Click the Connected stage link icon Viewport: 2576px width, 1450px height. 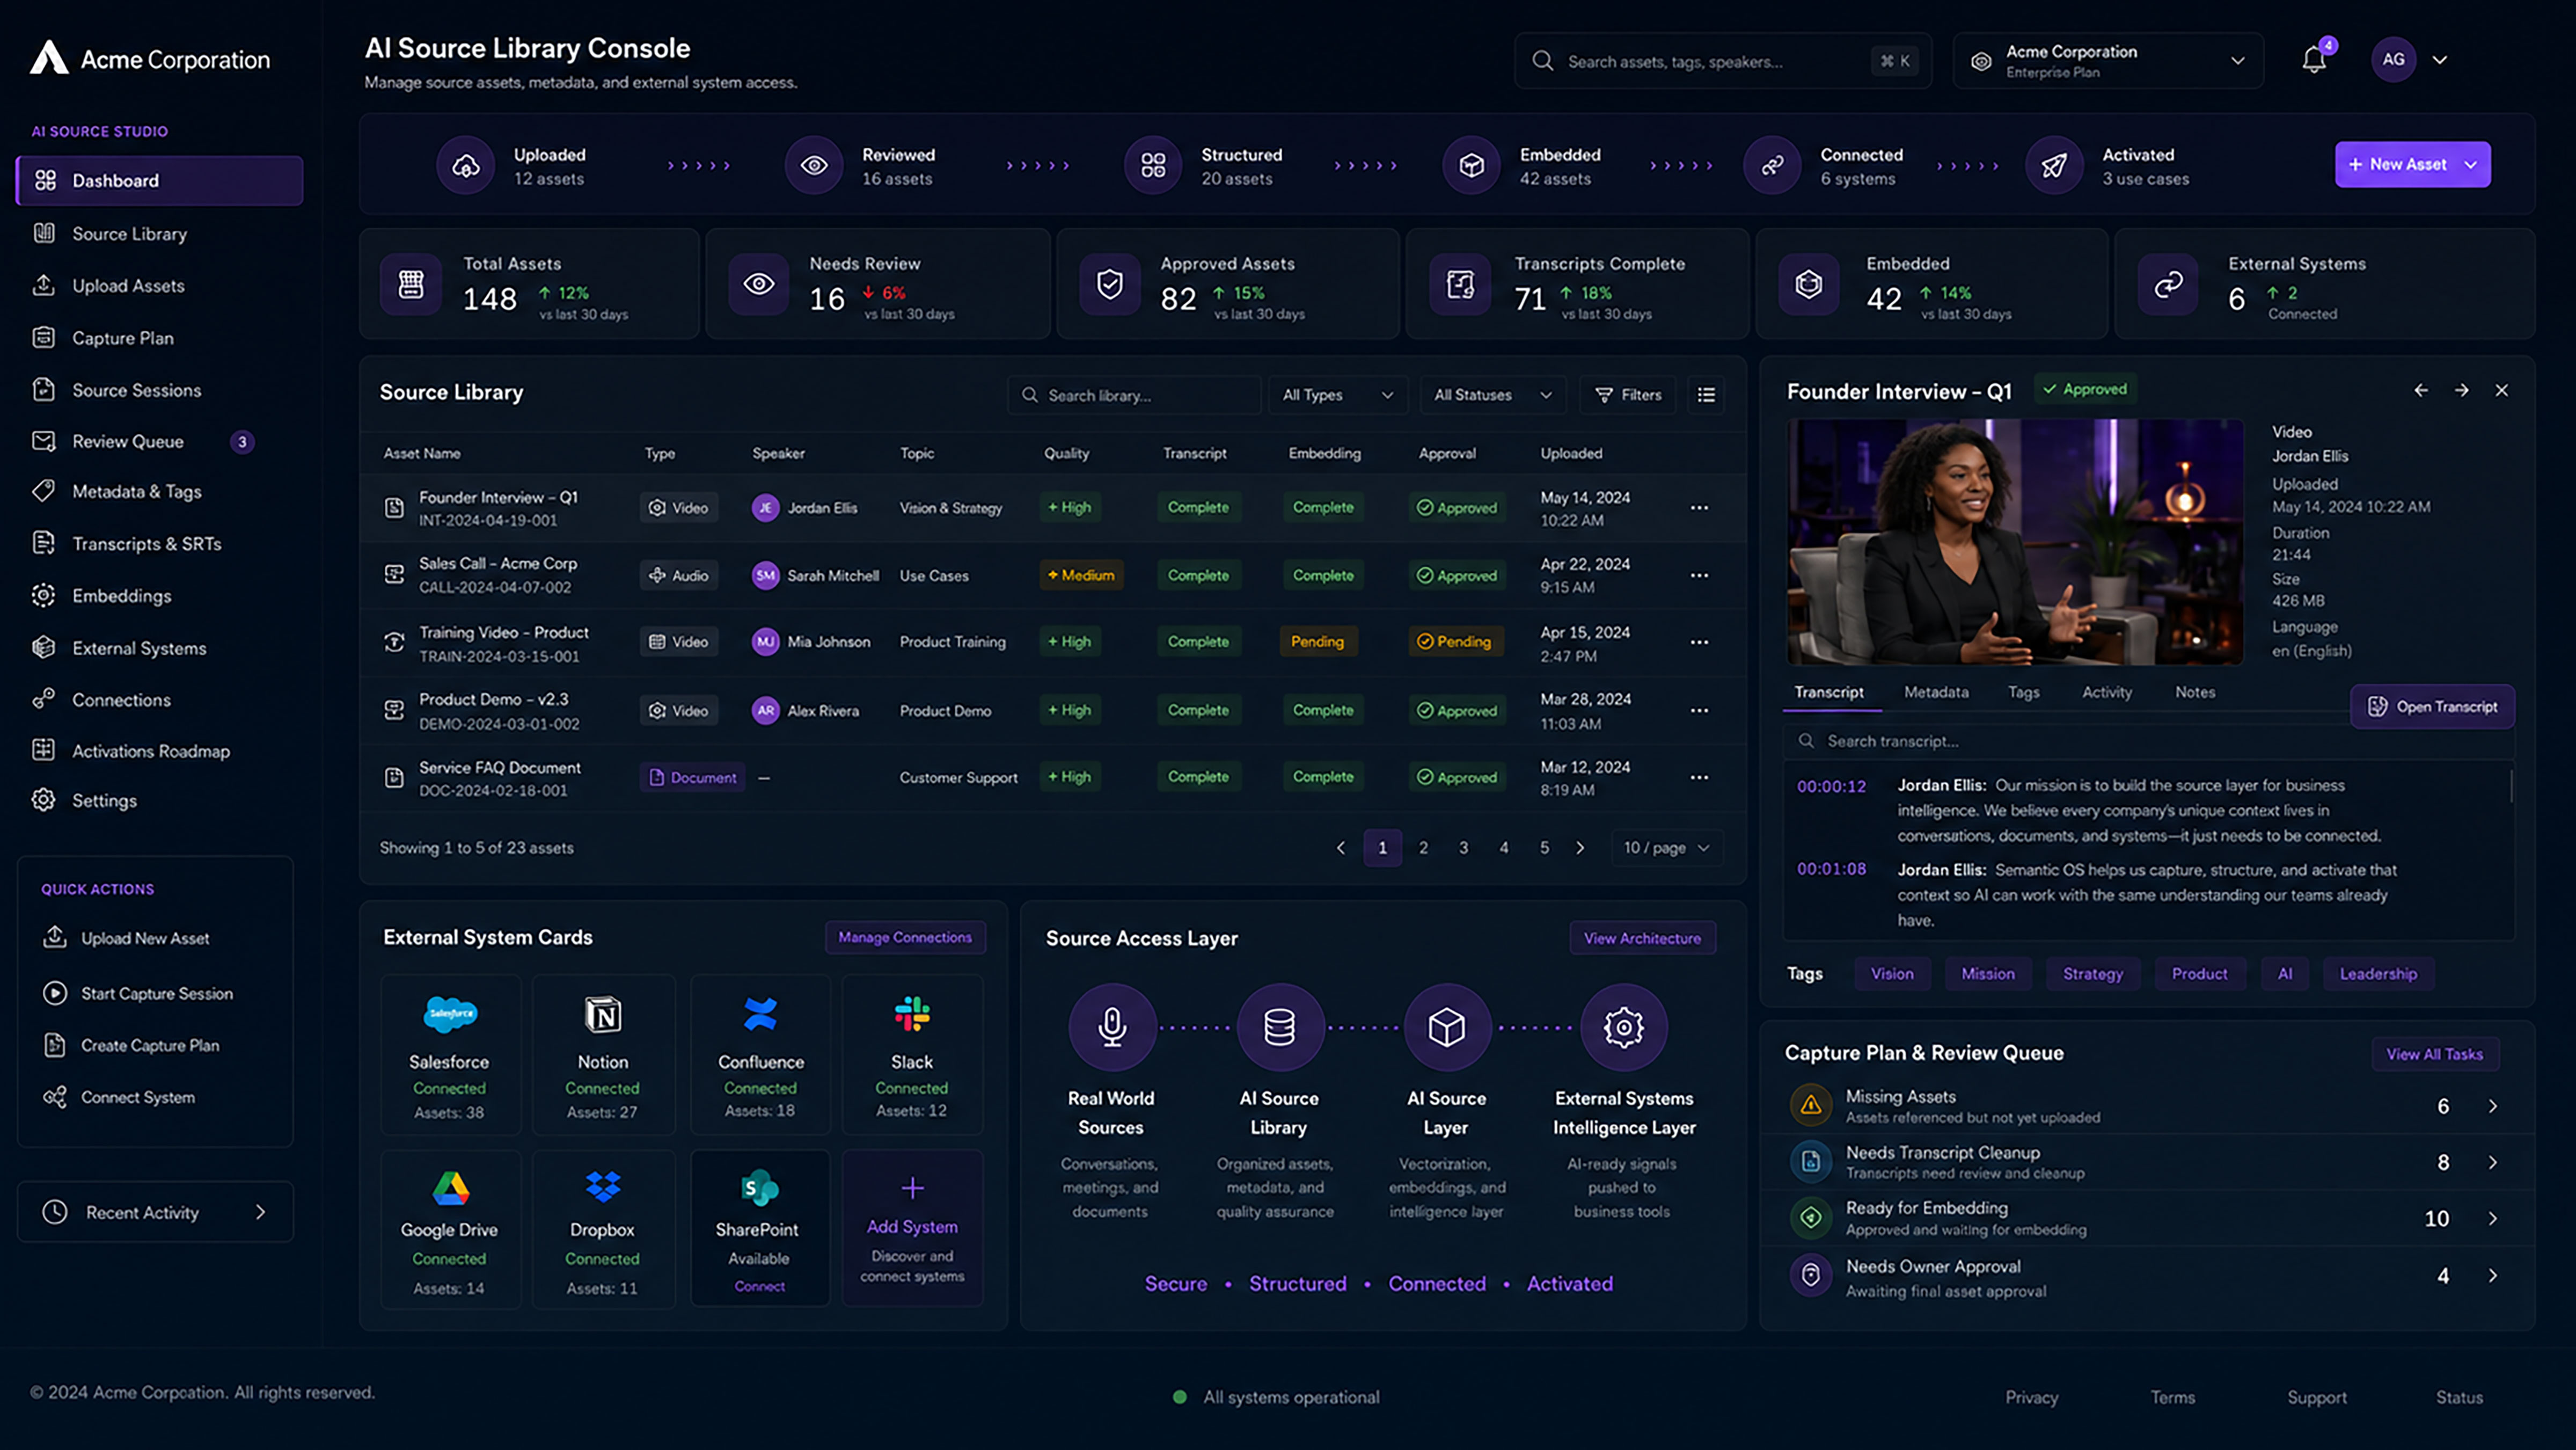pos(1772,165)
